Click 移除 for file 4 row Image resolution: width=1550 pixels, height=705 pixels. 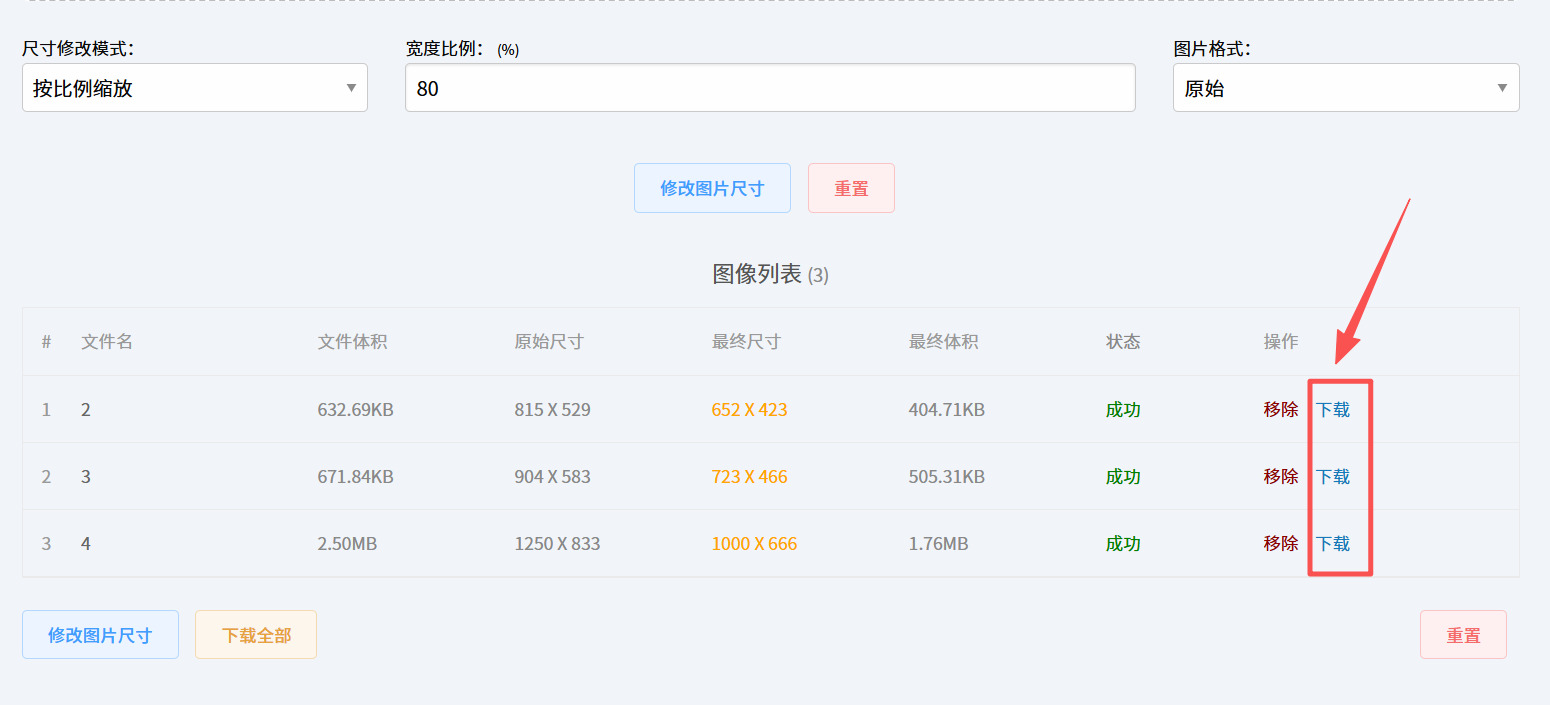tap(1281, 543)
